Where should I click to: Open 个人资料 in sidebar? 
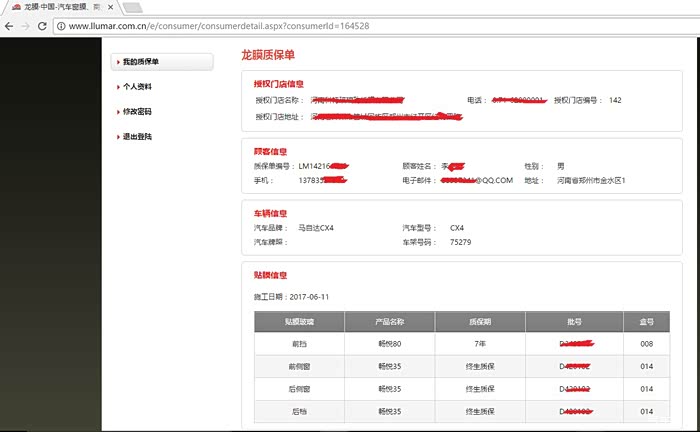(137, 87)
